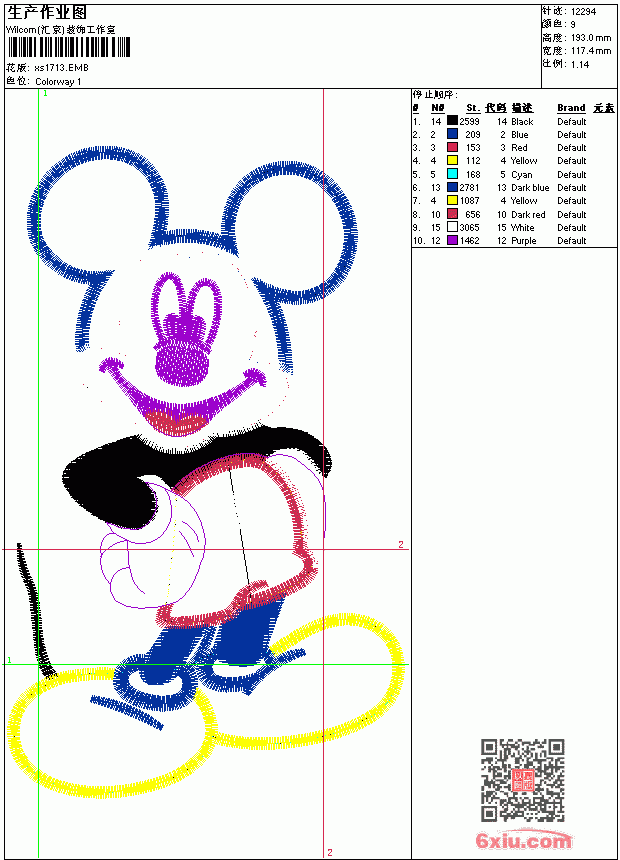Click the color count value 9
The height and width of the screenshot is (860, 620).
click(573, 25)
